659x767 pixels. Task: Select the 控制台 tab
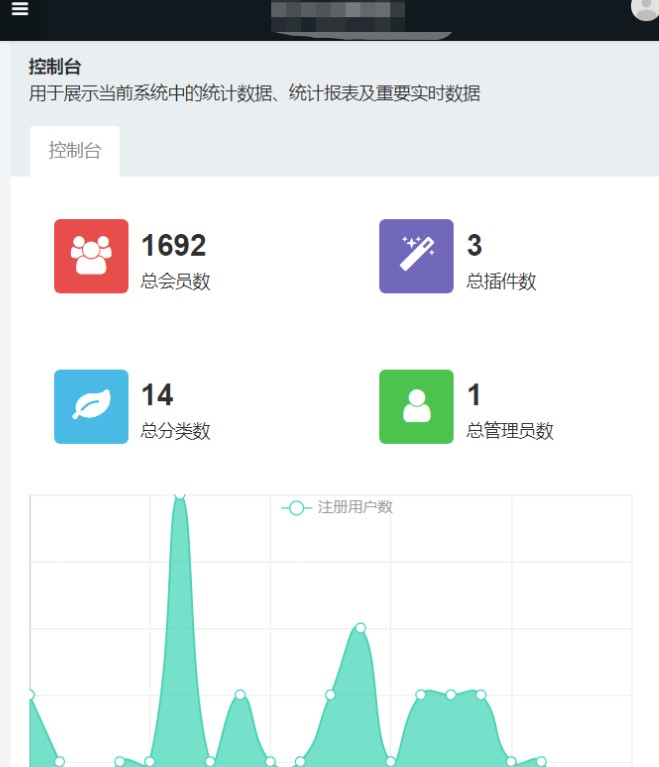[75, 151]
